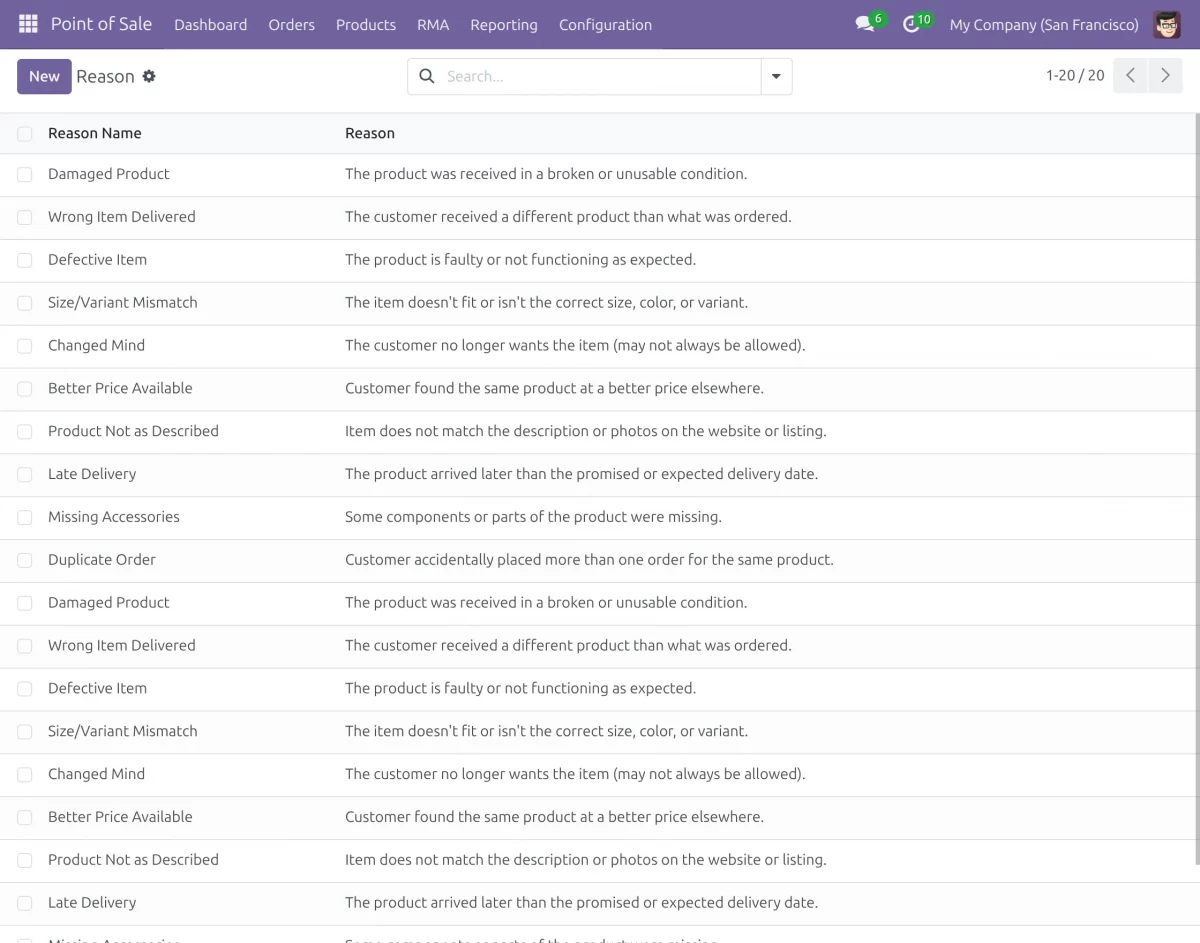The height and width of the screenshot is (943, 1200).
Task: Click the vertical scrollbar on the right
Action: [x=1196, y=400]
